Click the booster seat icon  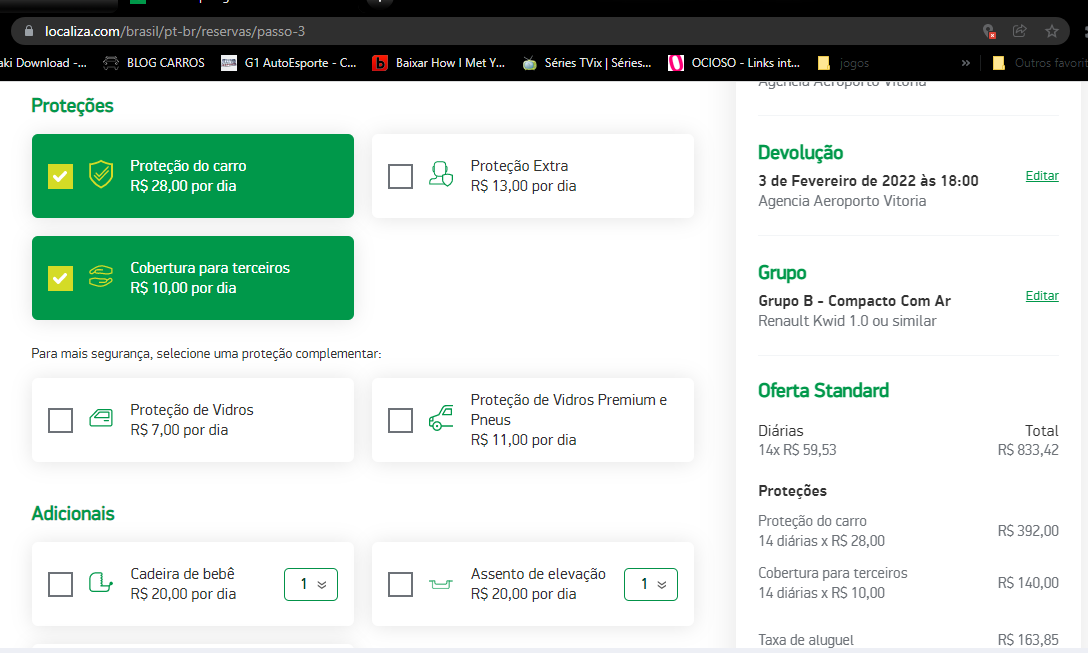pos(441,584)
